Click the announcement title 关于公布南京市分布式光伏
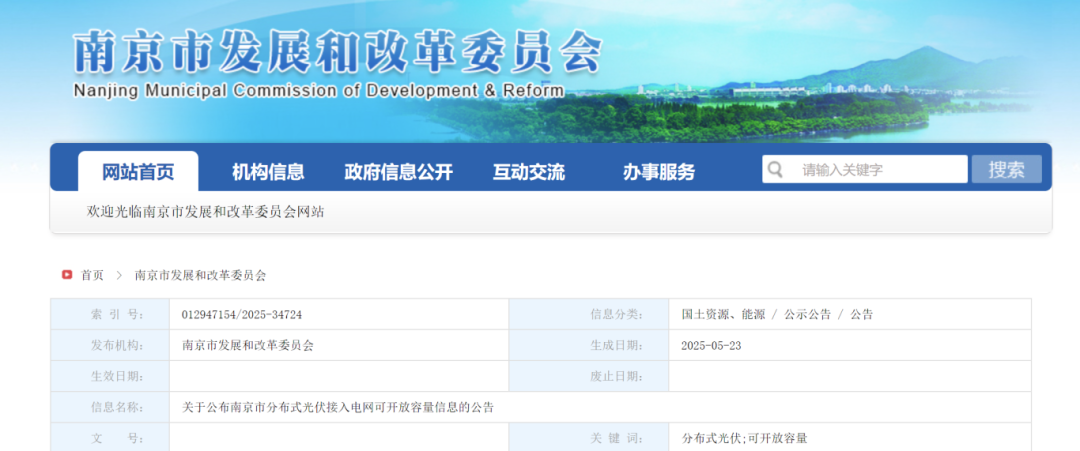Viewport: 1080px width, 451px height. tap(338, 407)
